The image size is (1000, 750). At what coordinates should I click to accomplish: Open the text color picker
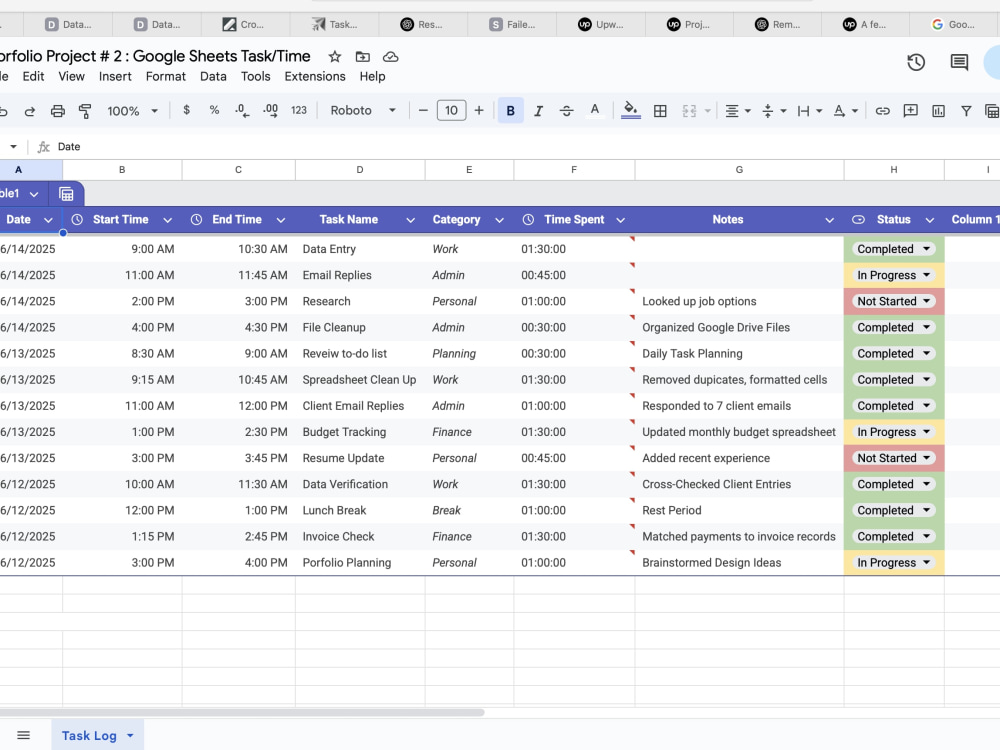coord(594,111)
